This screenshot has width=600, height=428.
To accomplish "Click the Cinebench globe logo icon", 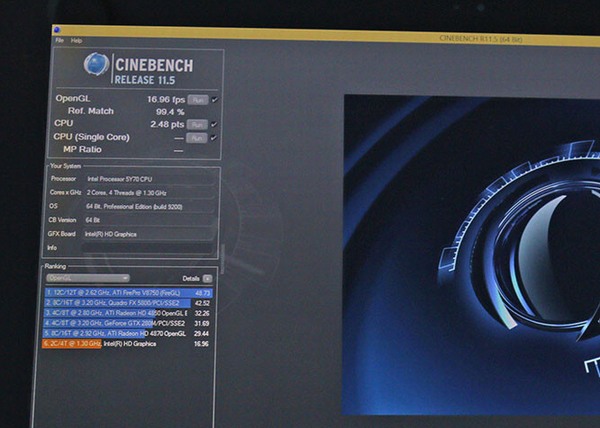I will coord(97,65).
